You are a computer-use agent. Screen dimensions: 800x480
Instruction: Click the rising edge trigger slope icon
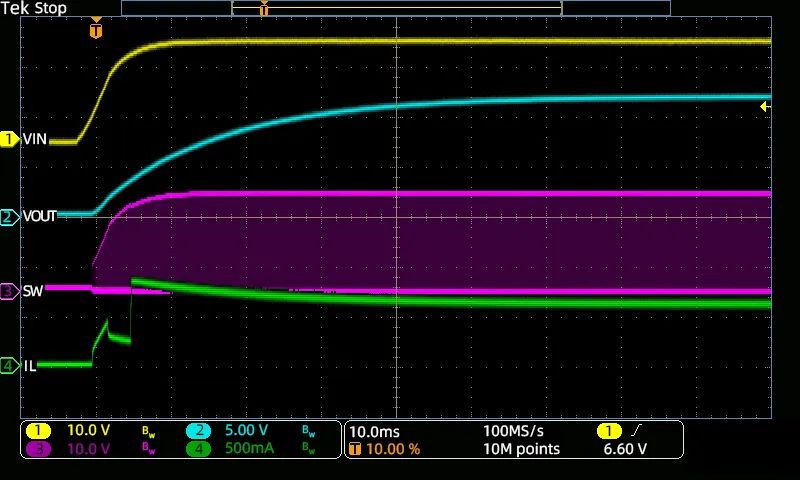click(x=636, y=431)
